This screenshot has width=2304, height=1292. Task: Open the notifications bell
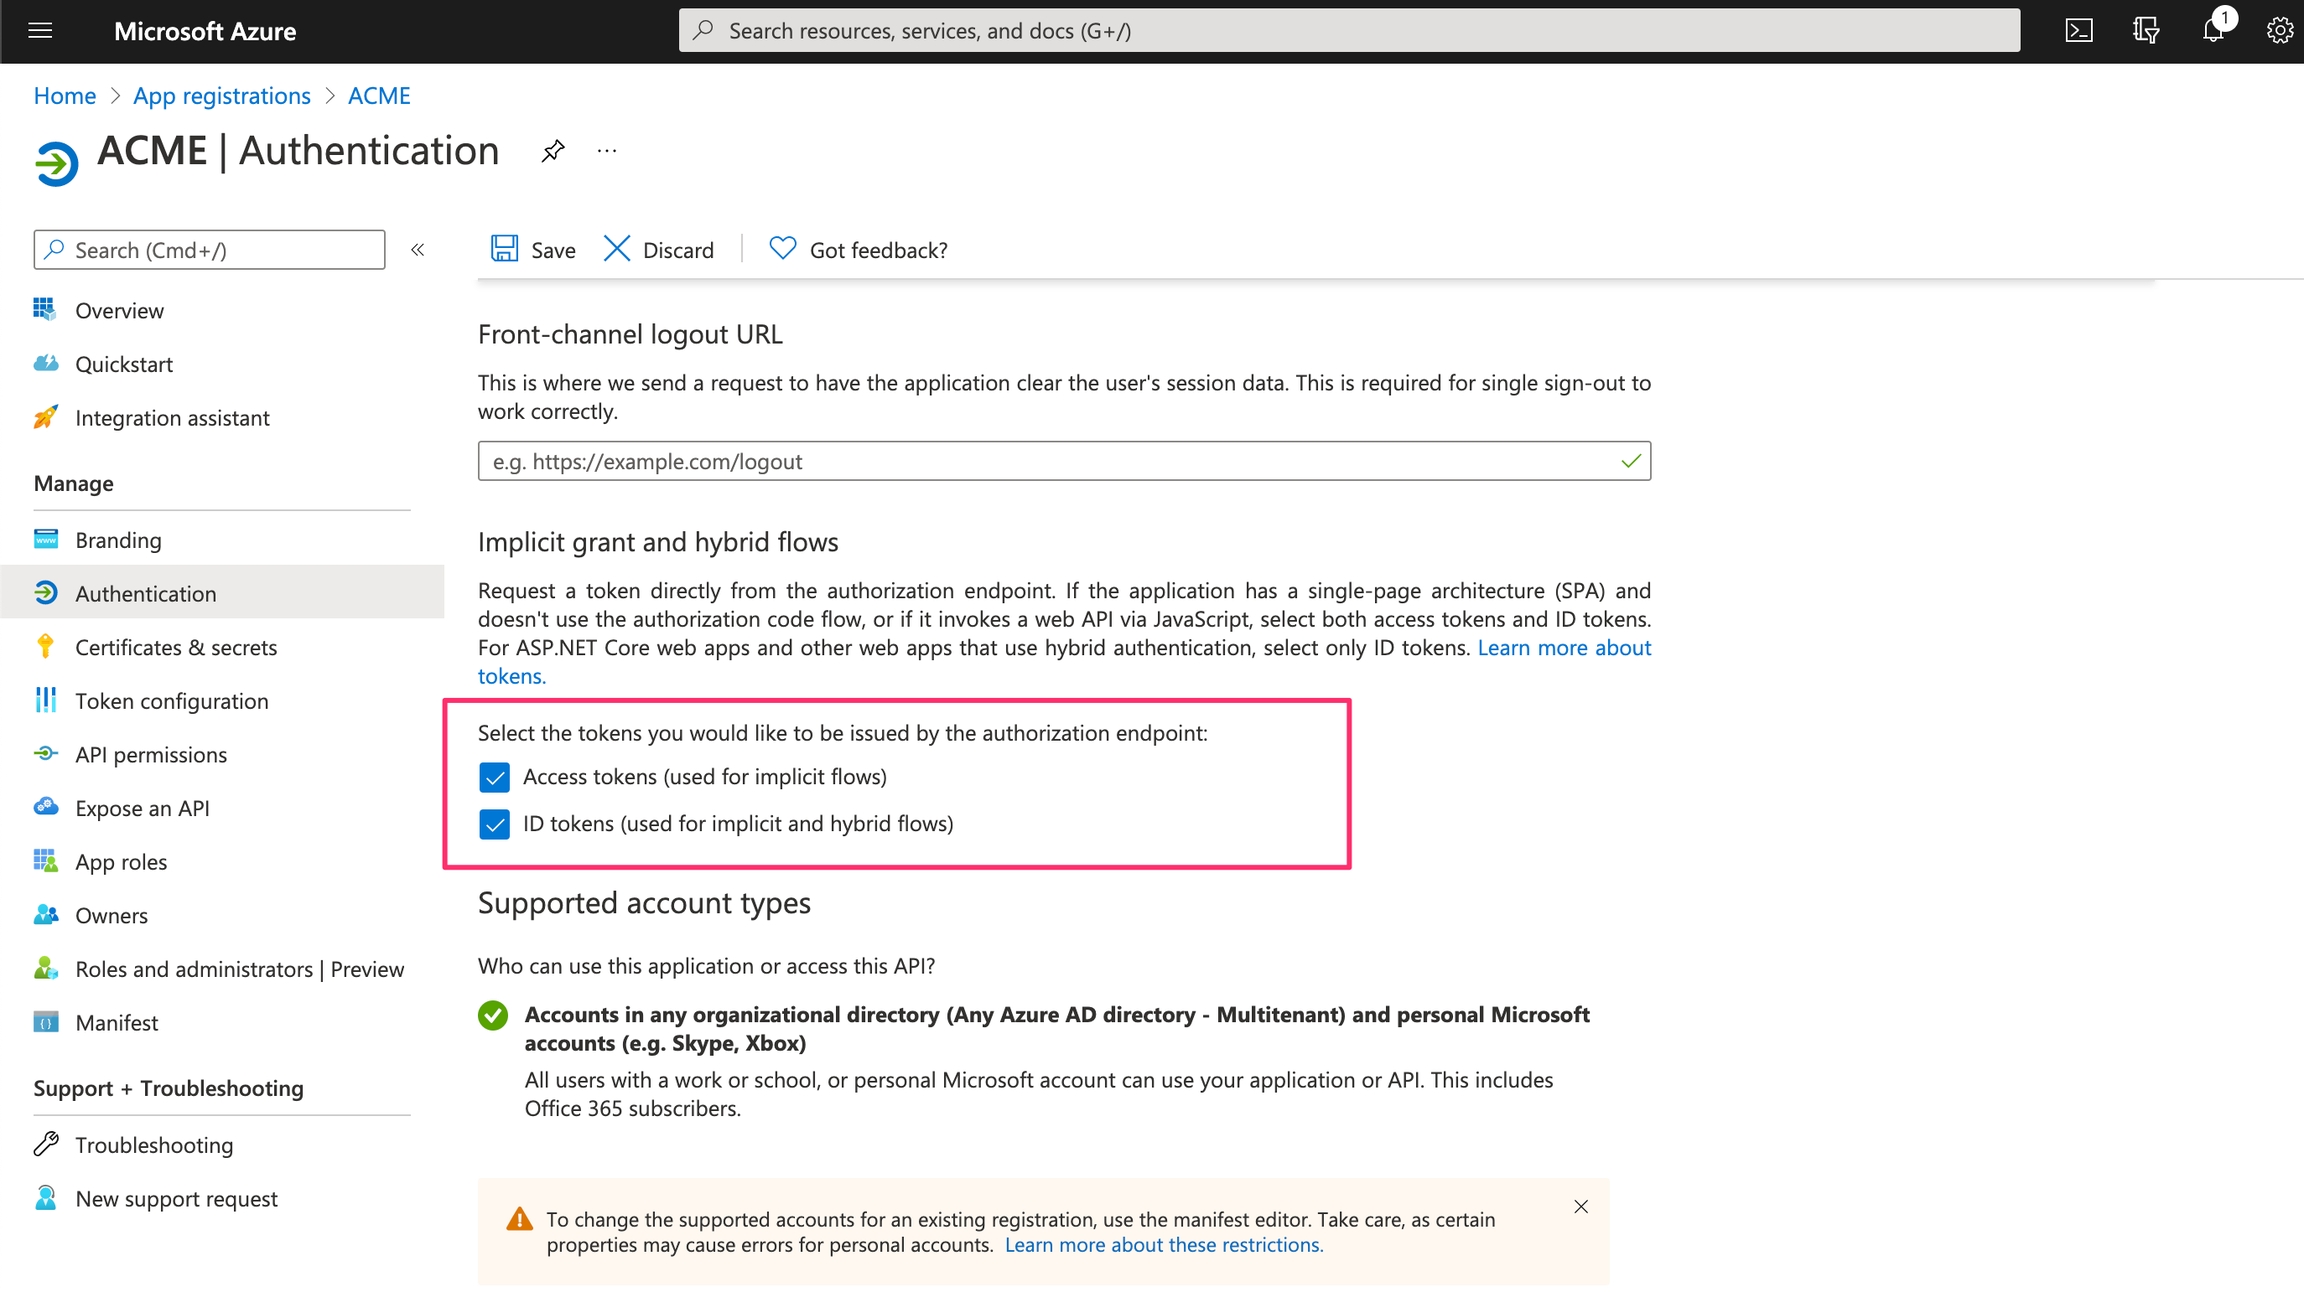pos(2213,30)
